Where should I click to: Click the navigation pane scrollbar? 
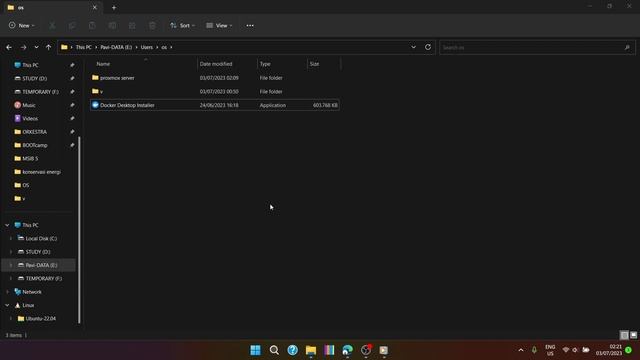pyautogui.click(x=79, y=229)
